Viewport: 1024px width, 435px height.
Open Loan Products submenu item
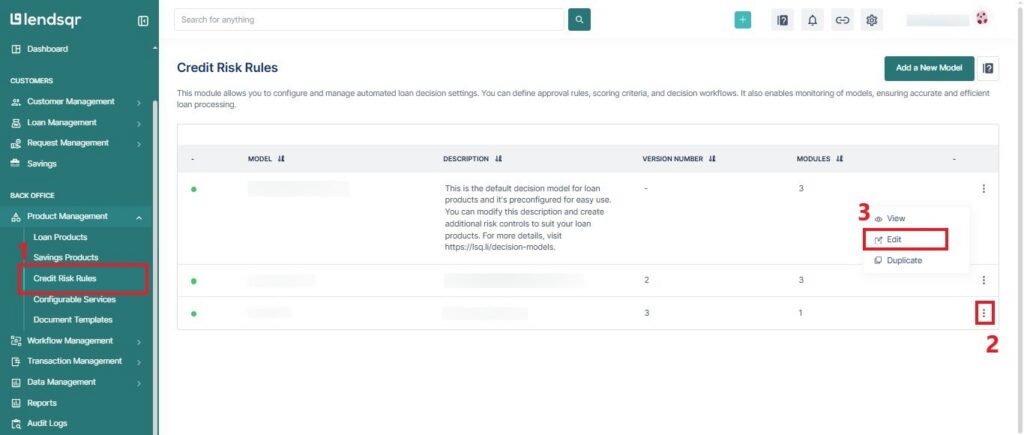click(60, 237)
